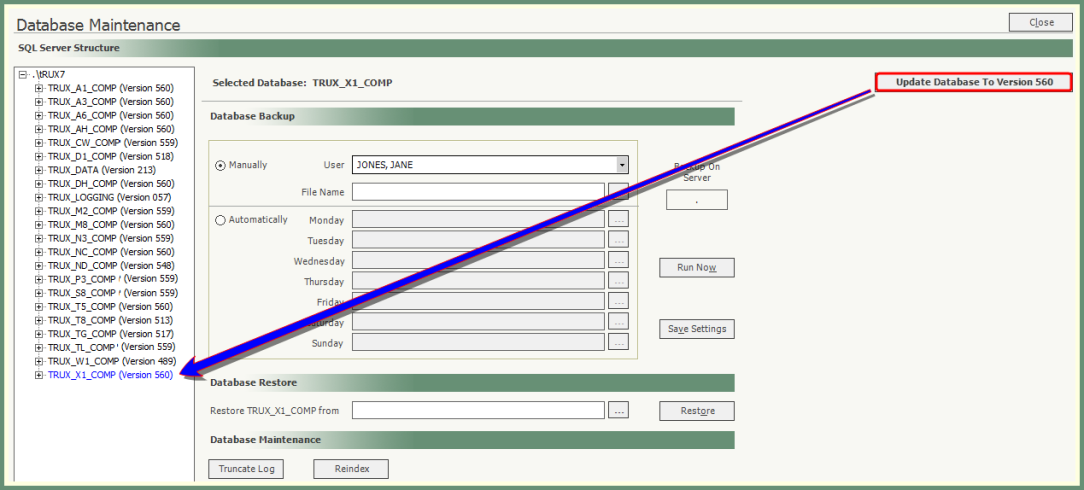1084x490 pixels.
Task: Click the Truncate Log button
Action: click(245, 469)
